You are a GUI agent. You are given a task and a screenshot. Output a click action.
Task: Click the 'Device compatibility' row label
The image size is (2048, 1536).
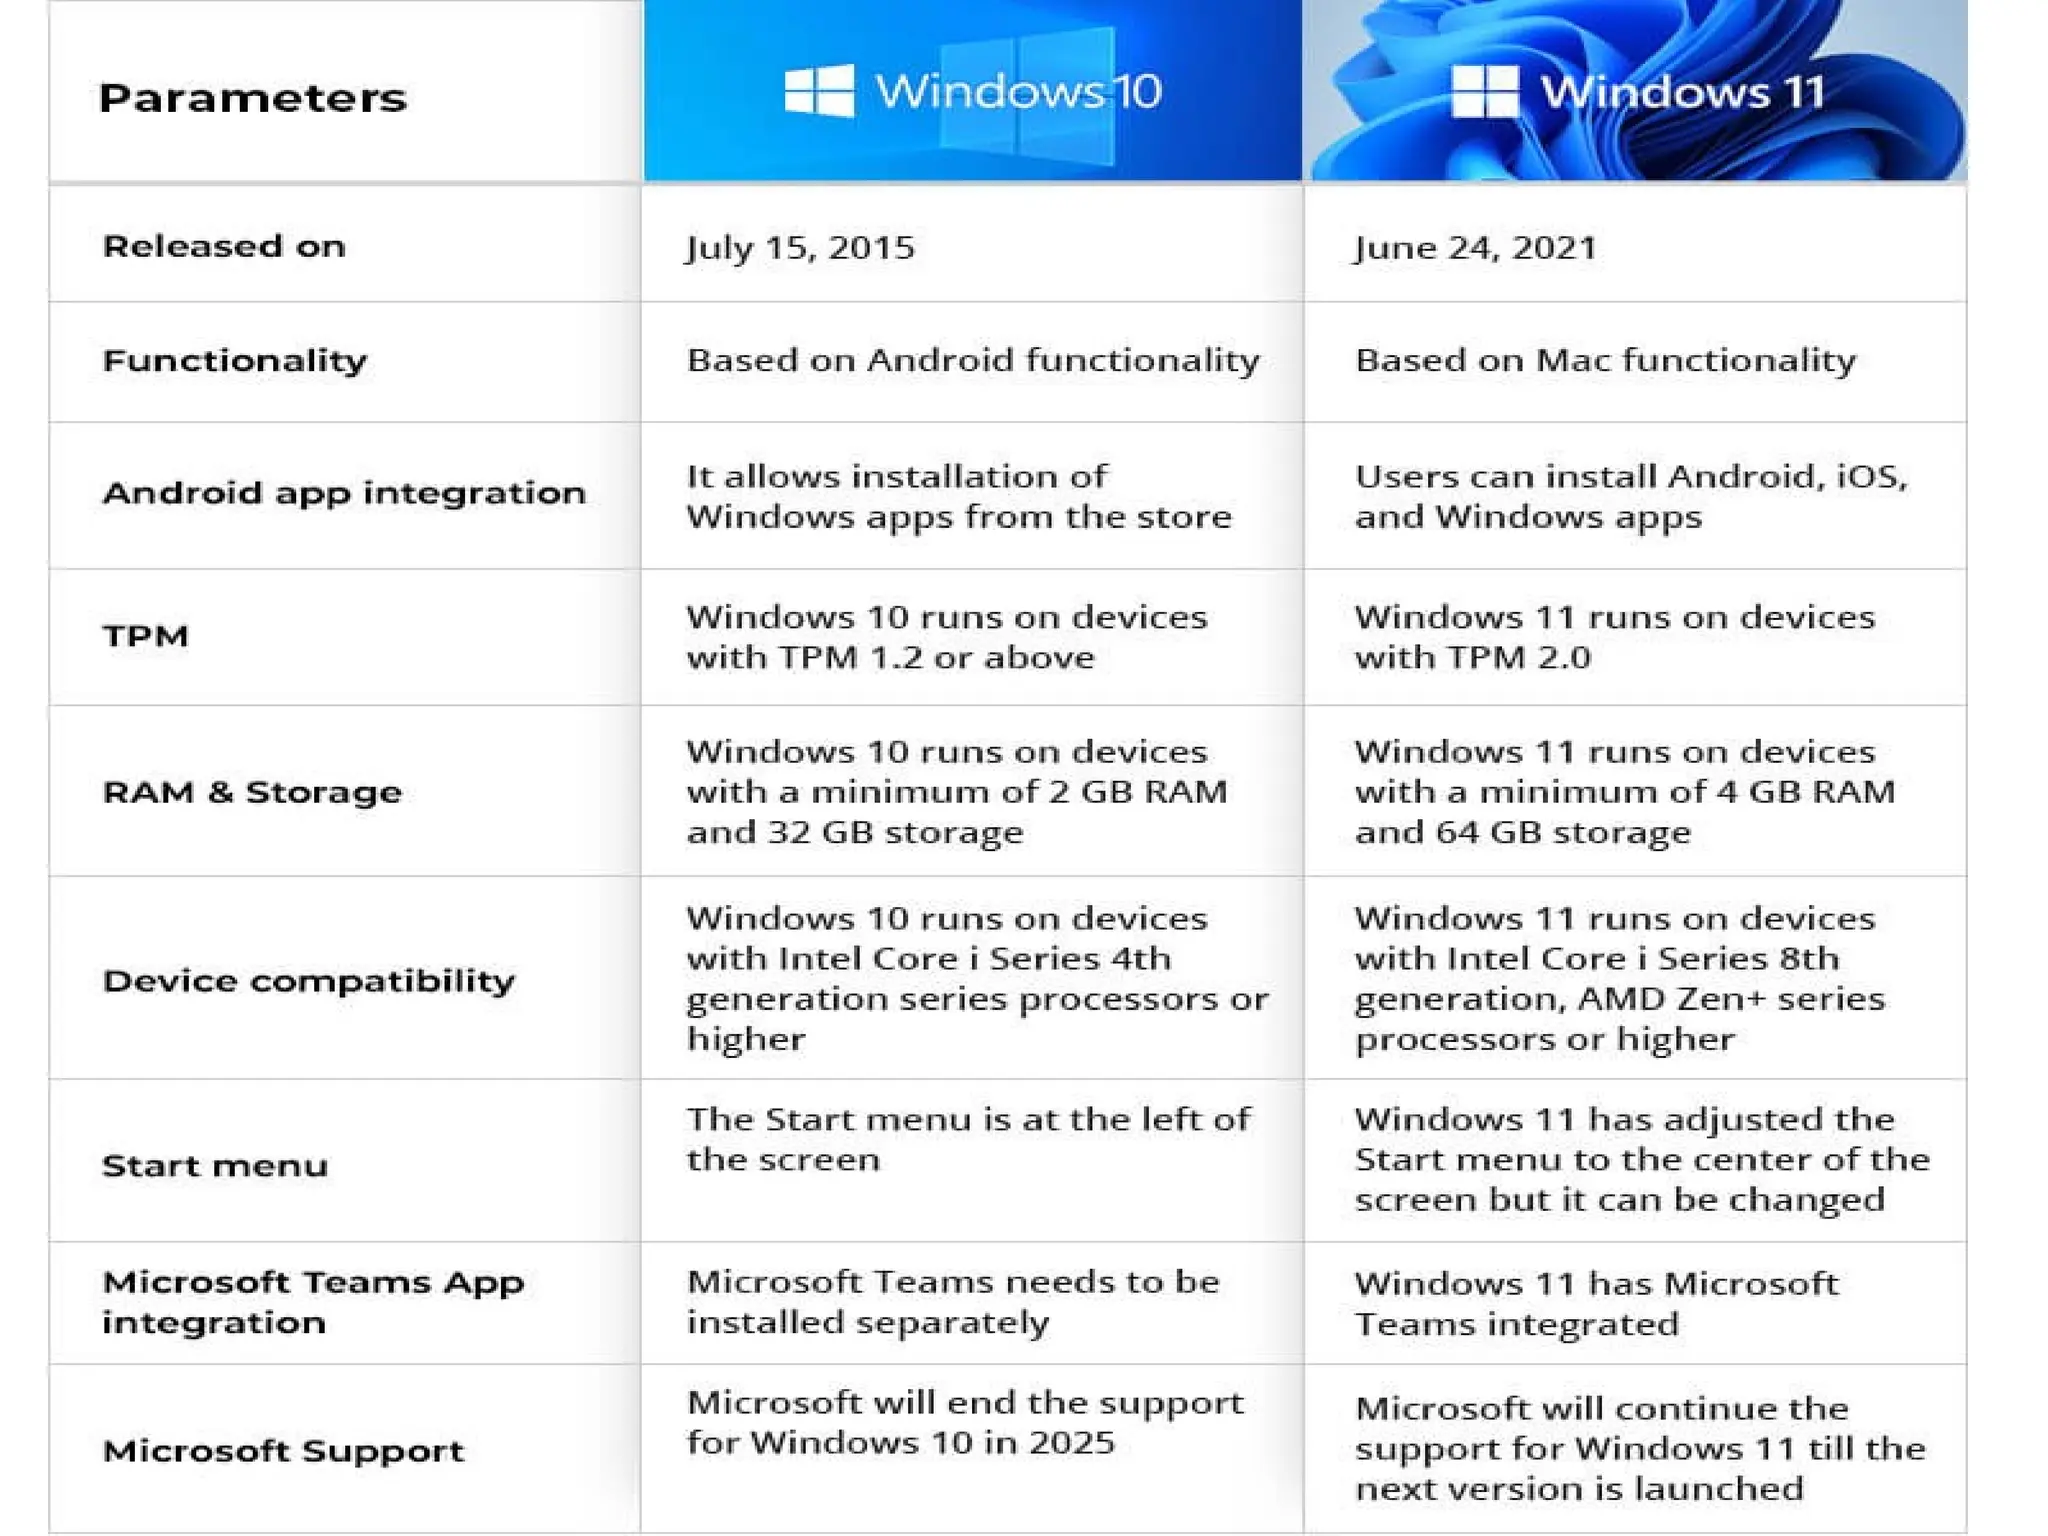[309, 981]
